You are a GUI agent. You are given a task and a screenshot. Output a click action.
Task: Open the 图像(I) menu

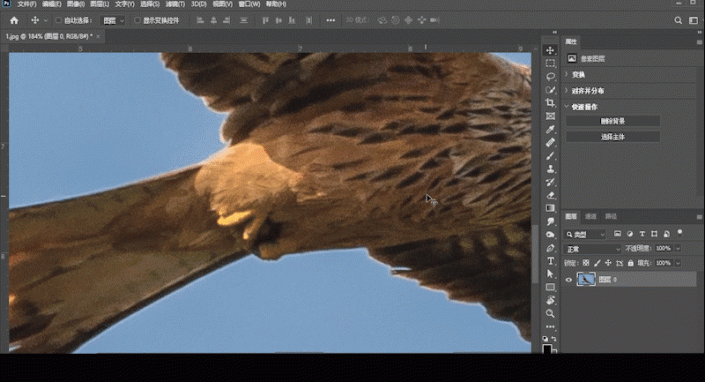[76, 4]
